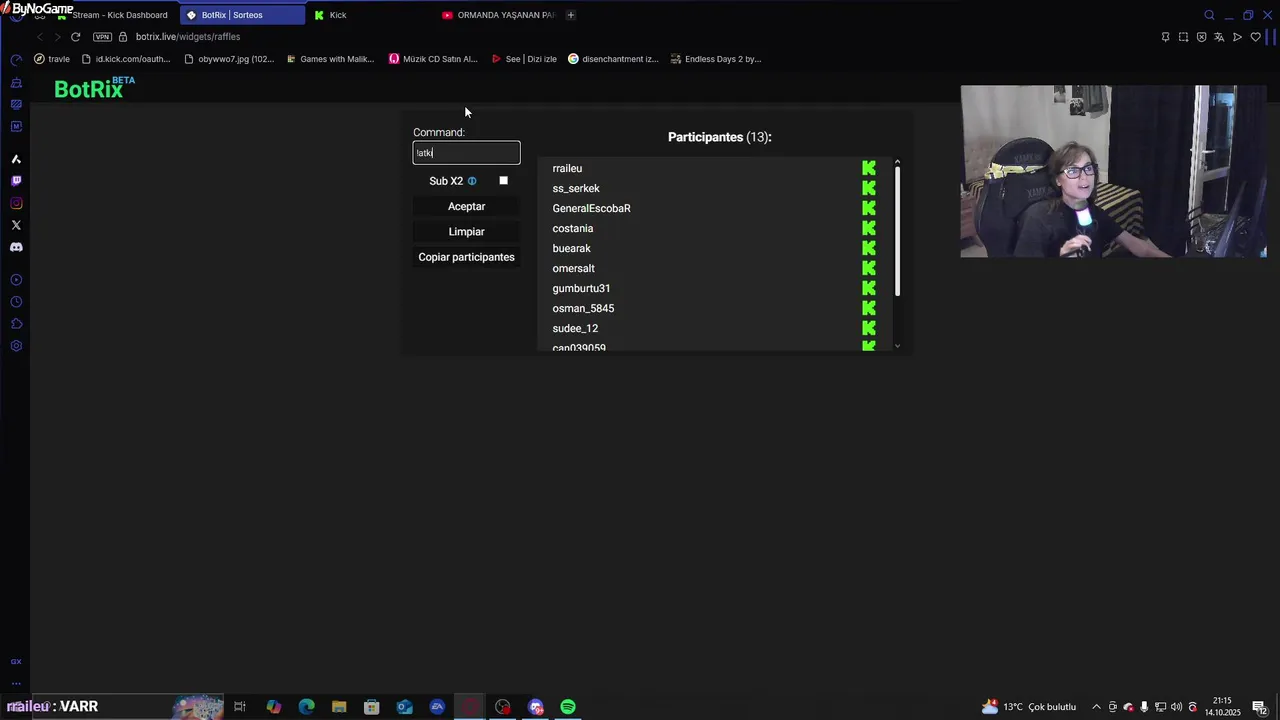
Task: Select the BotRix | Sorteos tab
Action: coord(243,15)
